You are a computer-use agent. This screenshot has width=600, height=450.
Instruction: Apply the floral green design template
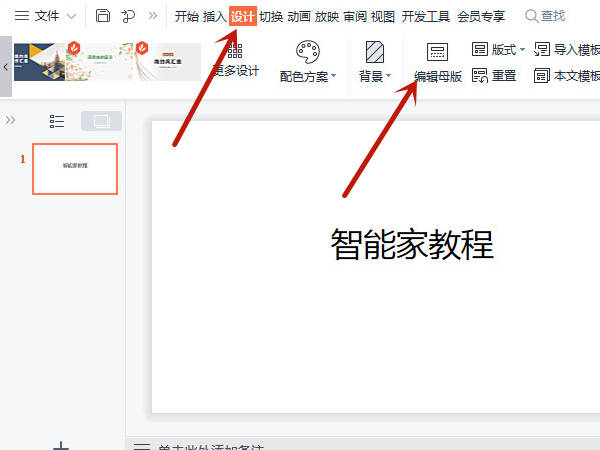tap(99, 62)
